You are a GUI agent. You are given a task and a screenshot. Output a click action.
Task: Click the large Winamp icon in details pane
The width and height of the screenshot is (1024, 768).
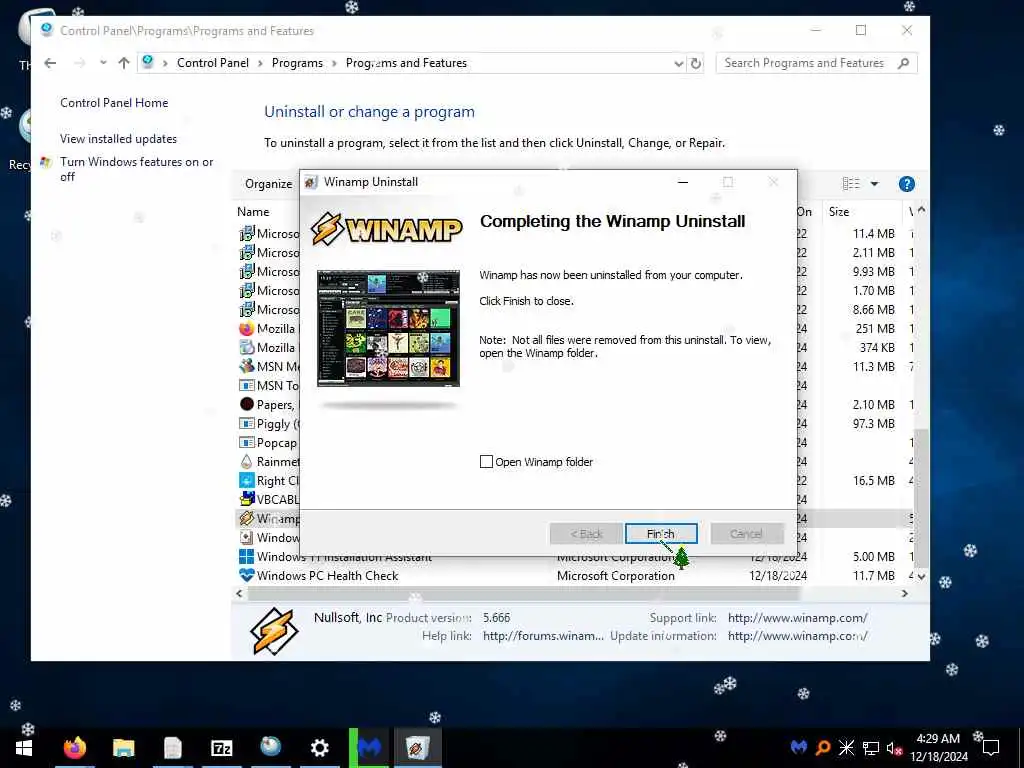[274, 630]
